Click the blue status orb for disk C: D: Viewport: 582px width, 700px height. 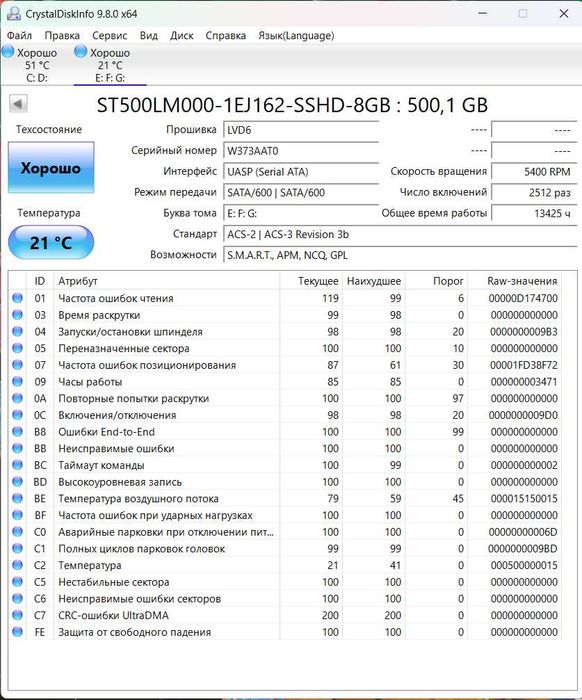pyautogui.click(x=8, y=52)
